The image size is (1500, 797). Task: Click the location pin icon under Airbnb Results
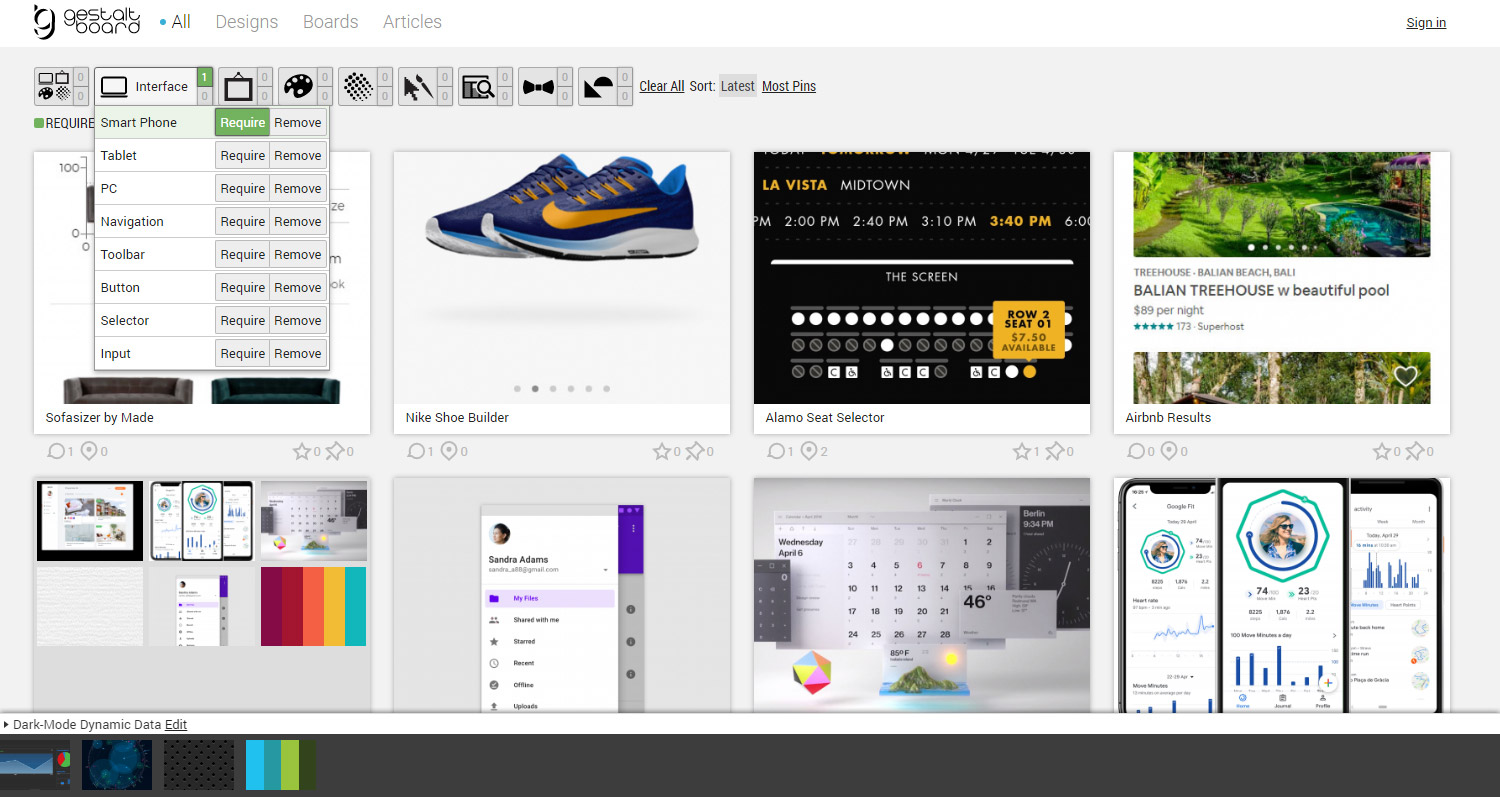[1169, 452]
